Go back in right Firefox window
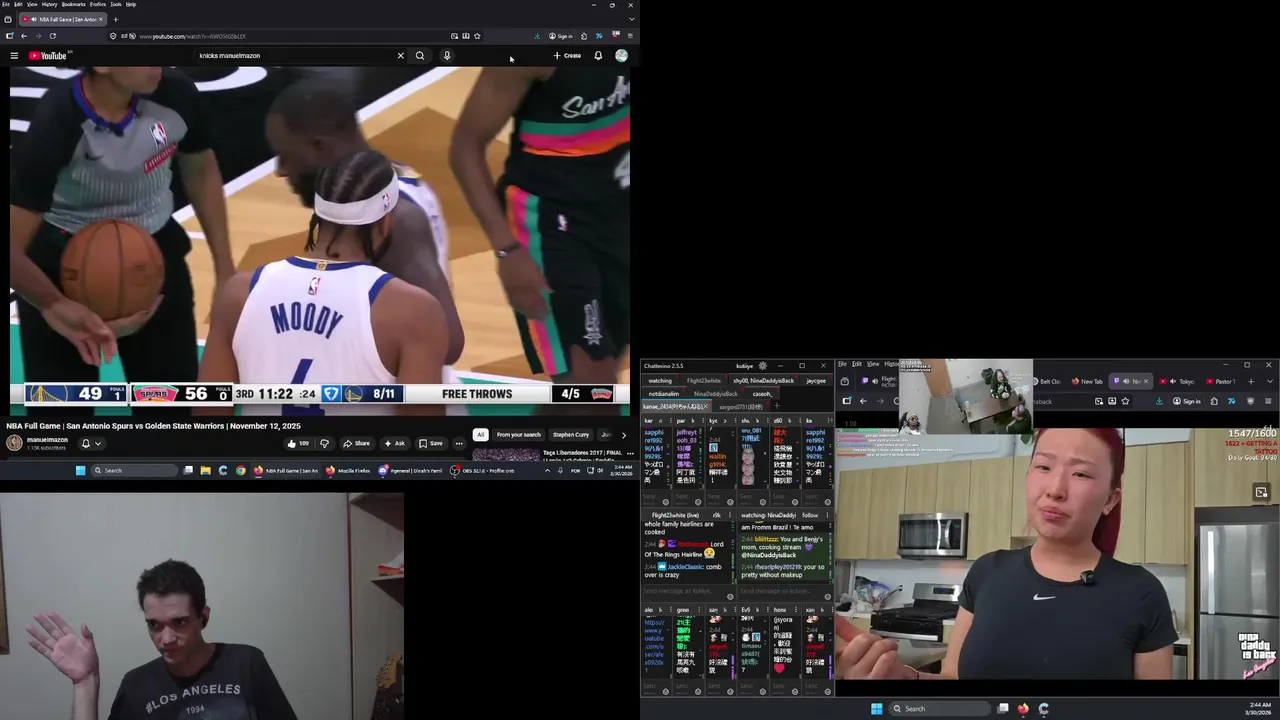The image size is (1280, 720). [x=863, y=401]
